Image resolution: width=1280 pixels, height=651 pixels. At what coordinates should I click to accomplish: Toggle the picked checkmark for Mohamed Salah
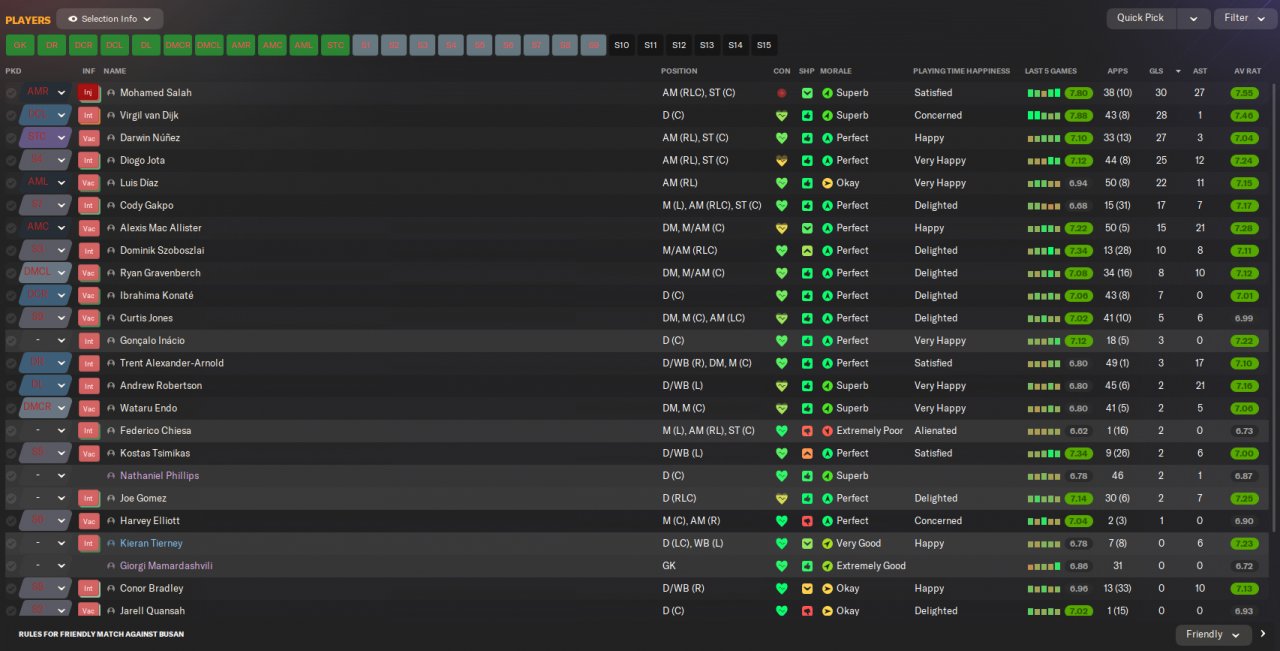pos(11,93)
